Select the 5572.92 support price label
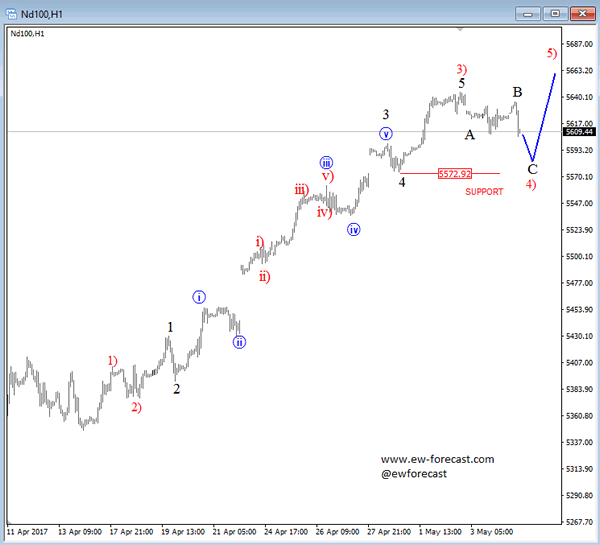 coord(455,174)
